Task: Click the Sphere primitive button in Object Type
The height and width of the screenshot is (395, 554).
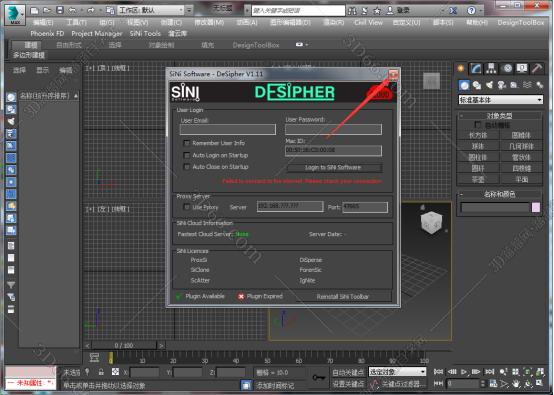Action: [x=478, y=146]
